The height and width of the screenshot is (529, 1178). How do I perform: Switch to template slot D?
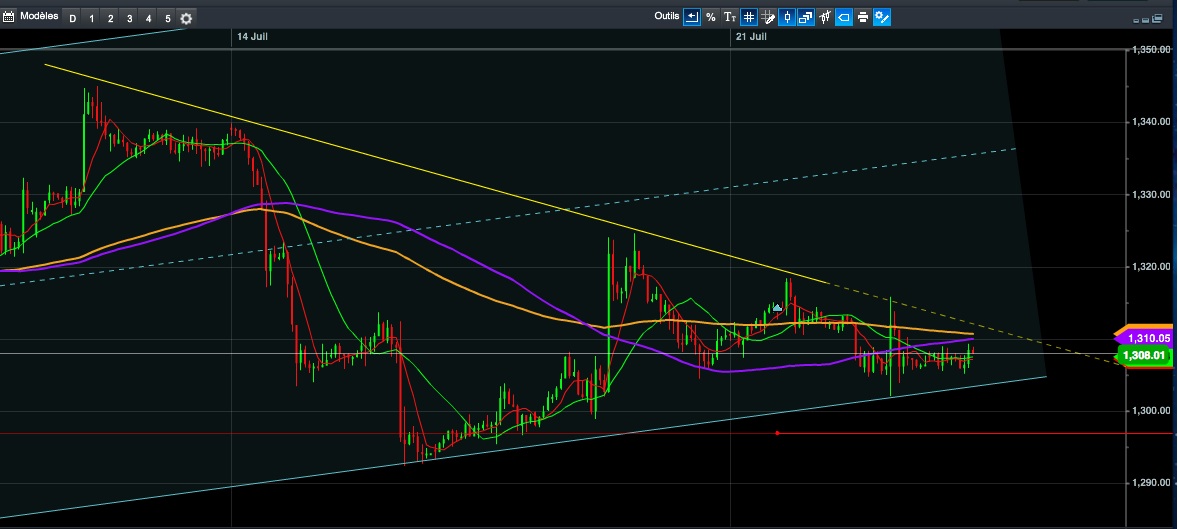[73, 18]
